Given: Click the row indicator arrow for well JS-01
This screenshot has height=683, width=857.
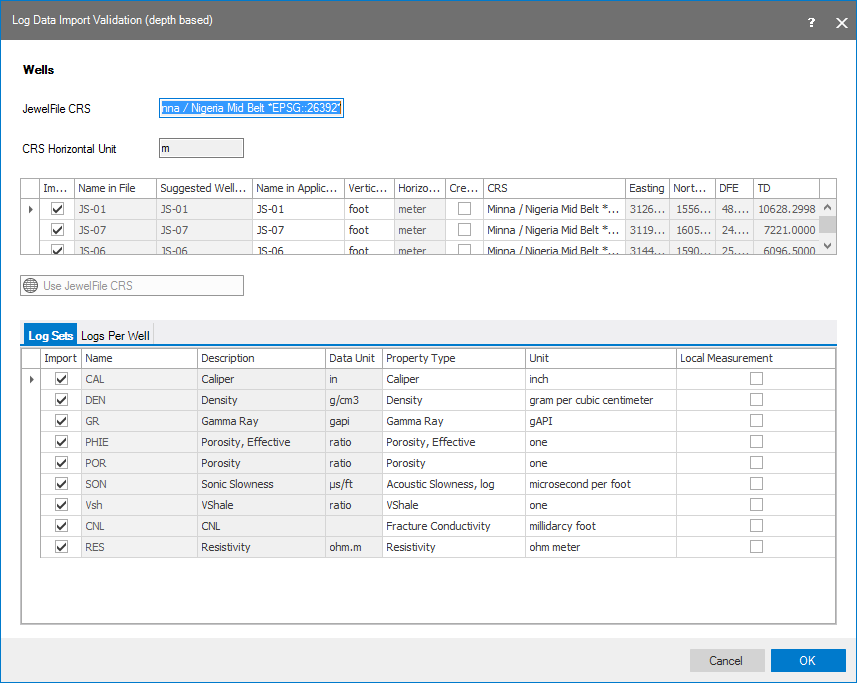Looking at the screenshot, I should 30,209.
